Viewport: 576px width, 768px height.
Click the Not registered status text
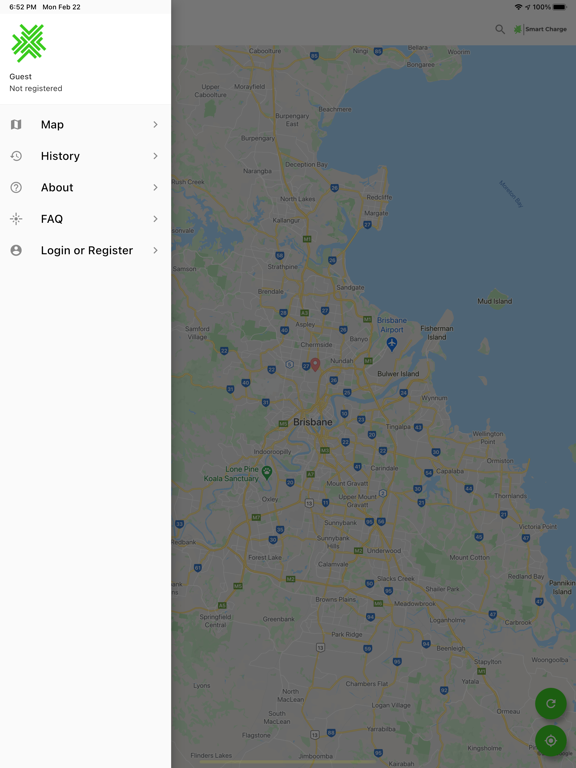click(x=36, y=88)
